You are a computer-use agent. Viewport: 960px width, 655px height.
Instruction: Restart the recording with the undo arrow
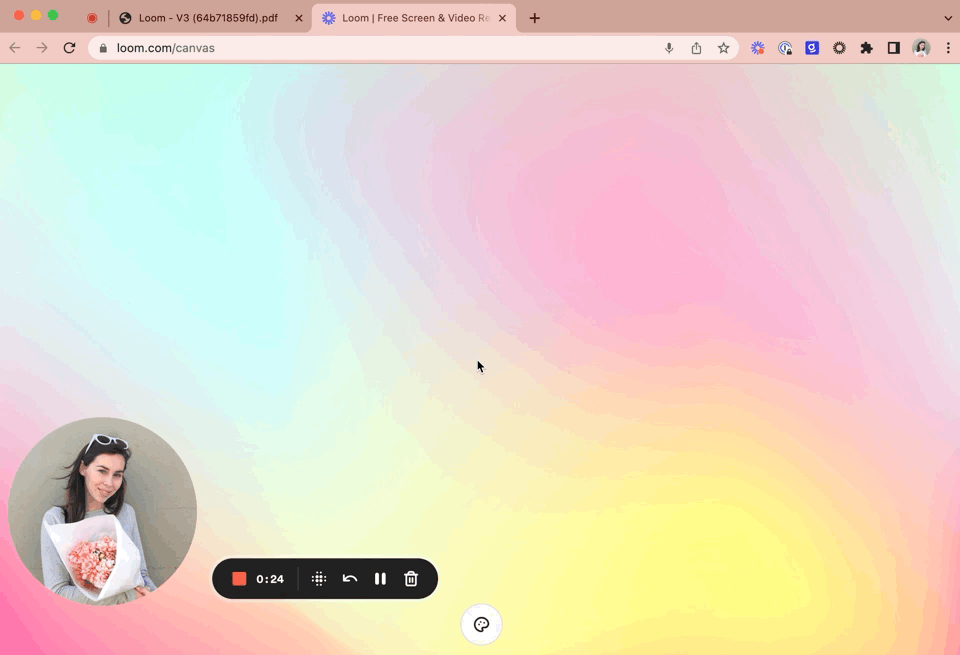pyautogui.click(x=349, y=578)
